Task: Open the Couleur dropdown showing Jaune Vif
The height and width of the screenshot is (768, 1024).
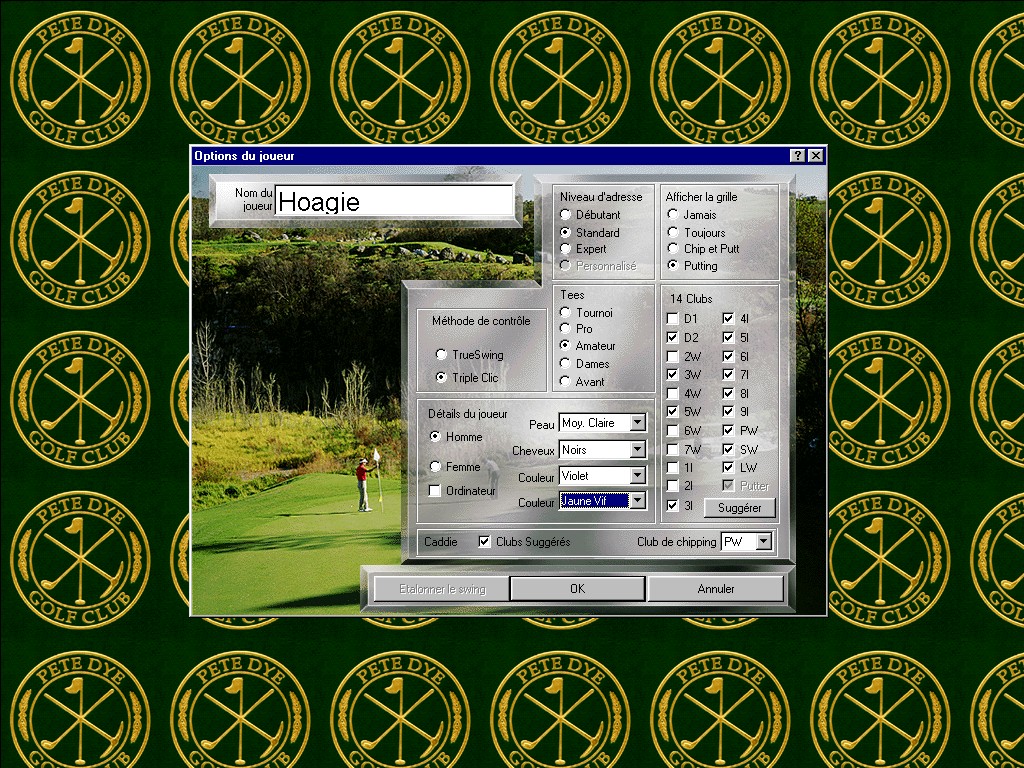Action: [637, 501]
